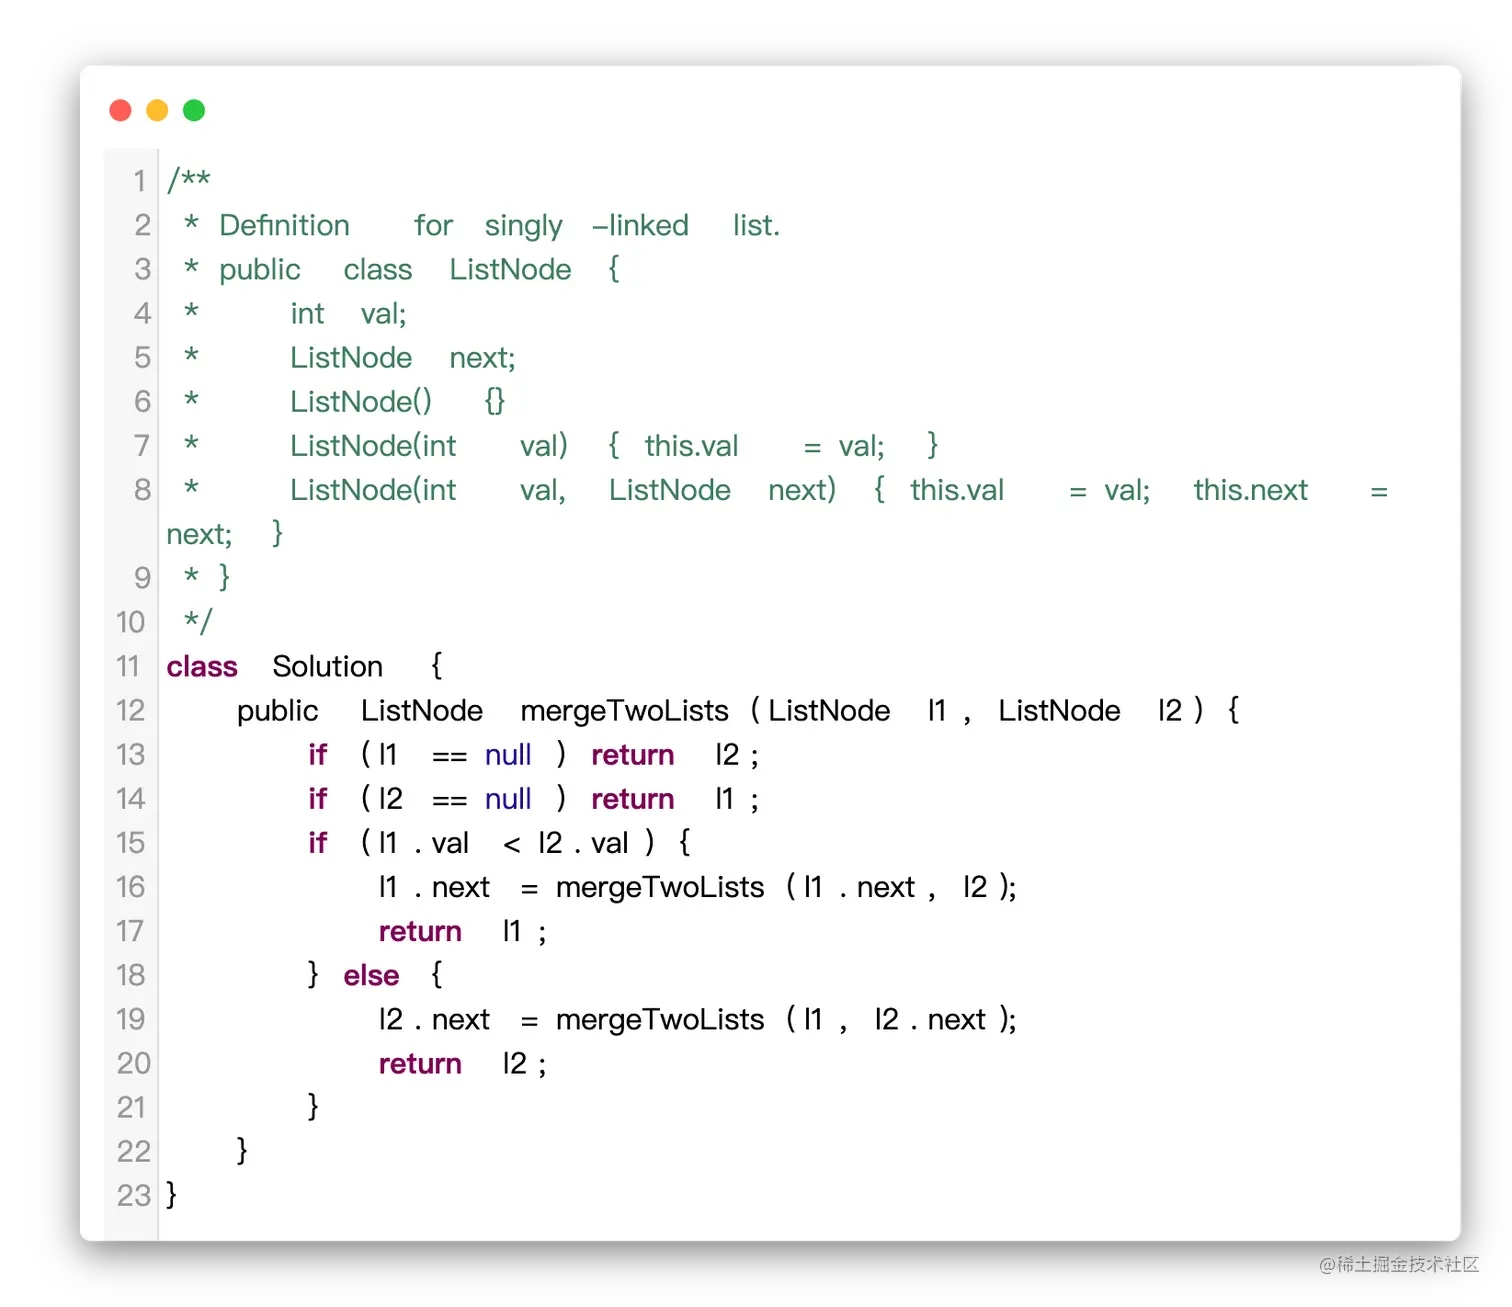Click the class keyword on line 11

(x=202, y=666)
